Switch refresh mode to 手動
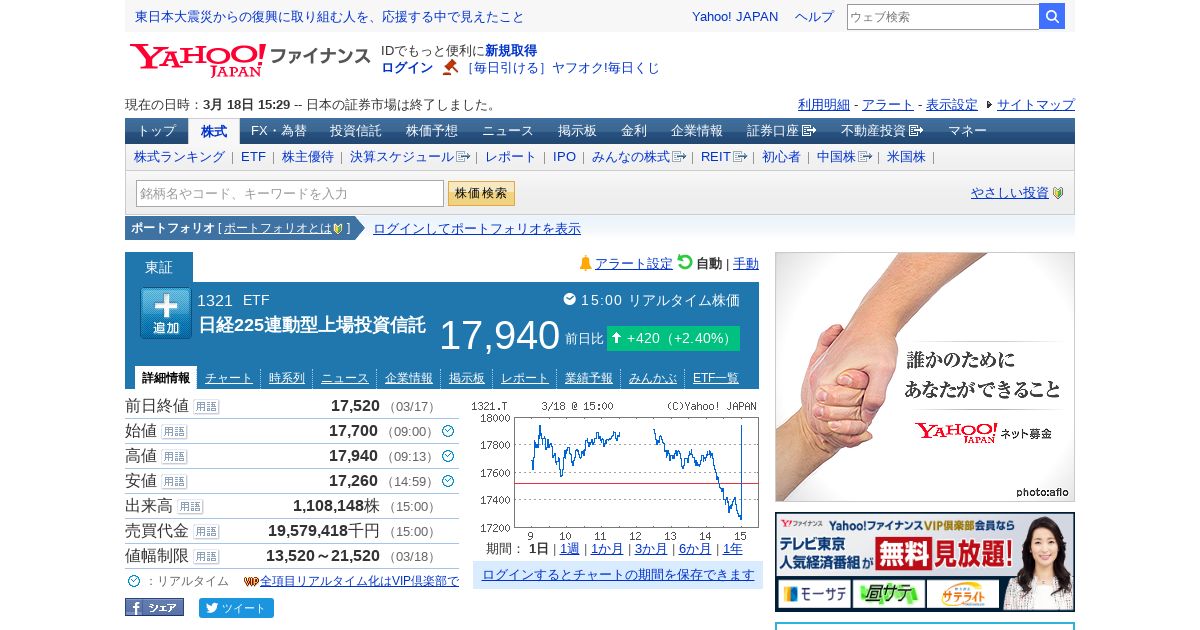Screen dimensions: 1200x630 [746, 264]
